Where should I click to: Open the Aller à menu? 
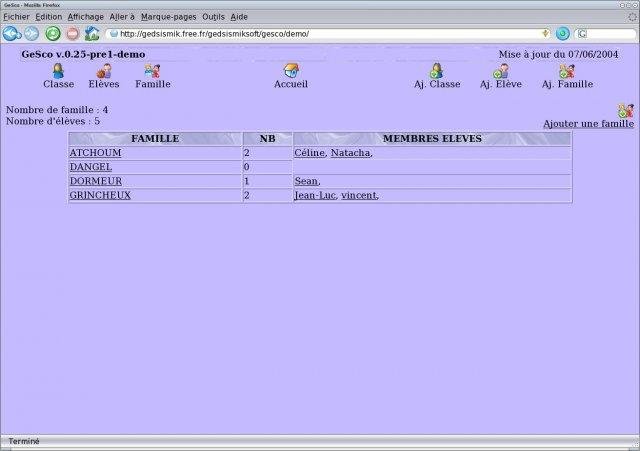(x=122, y=17)
